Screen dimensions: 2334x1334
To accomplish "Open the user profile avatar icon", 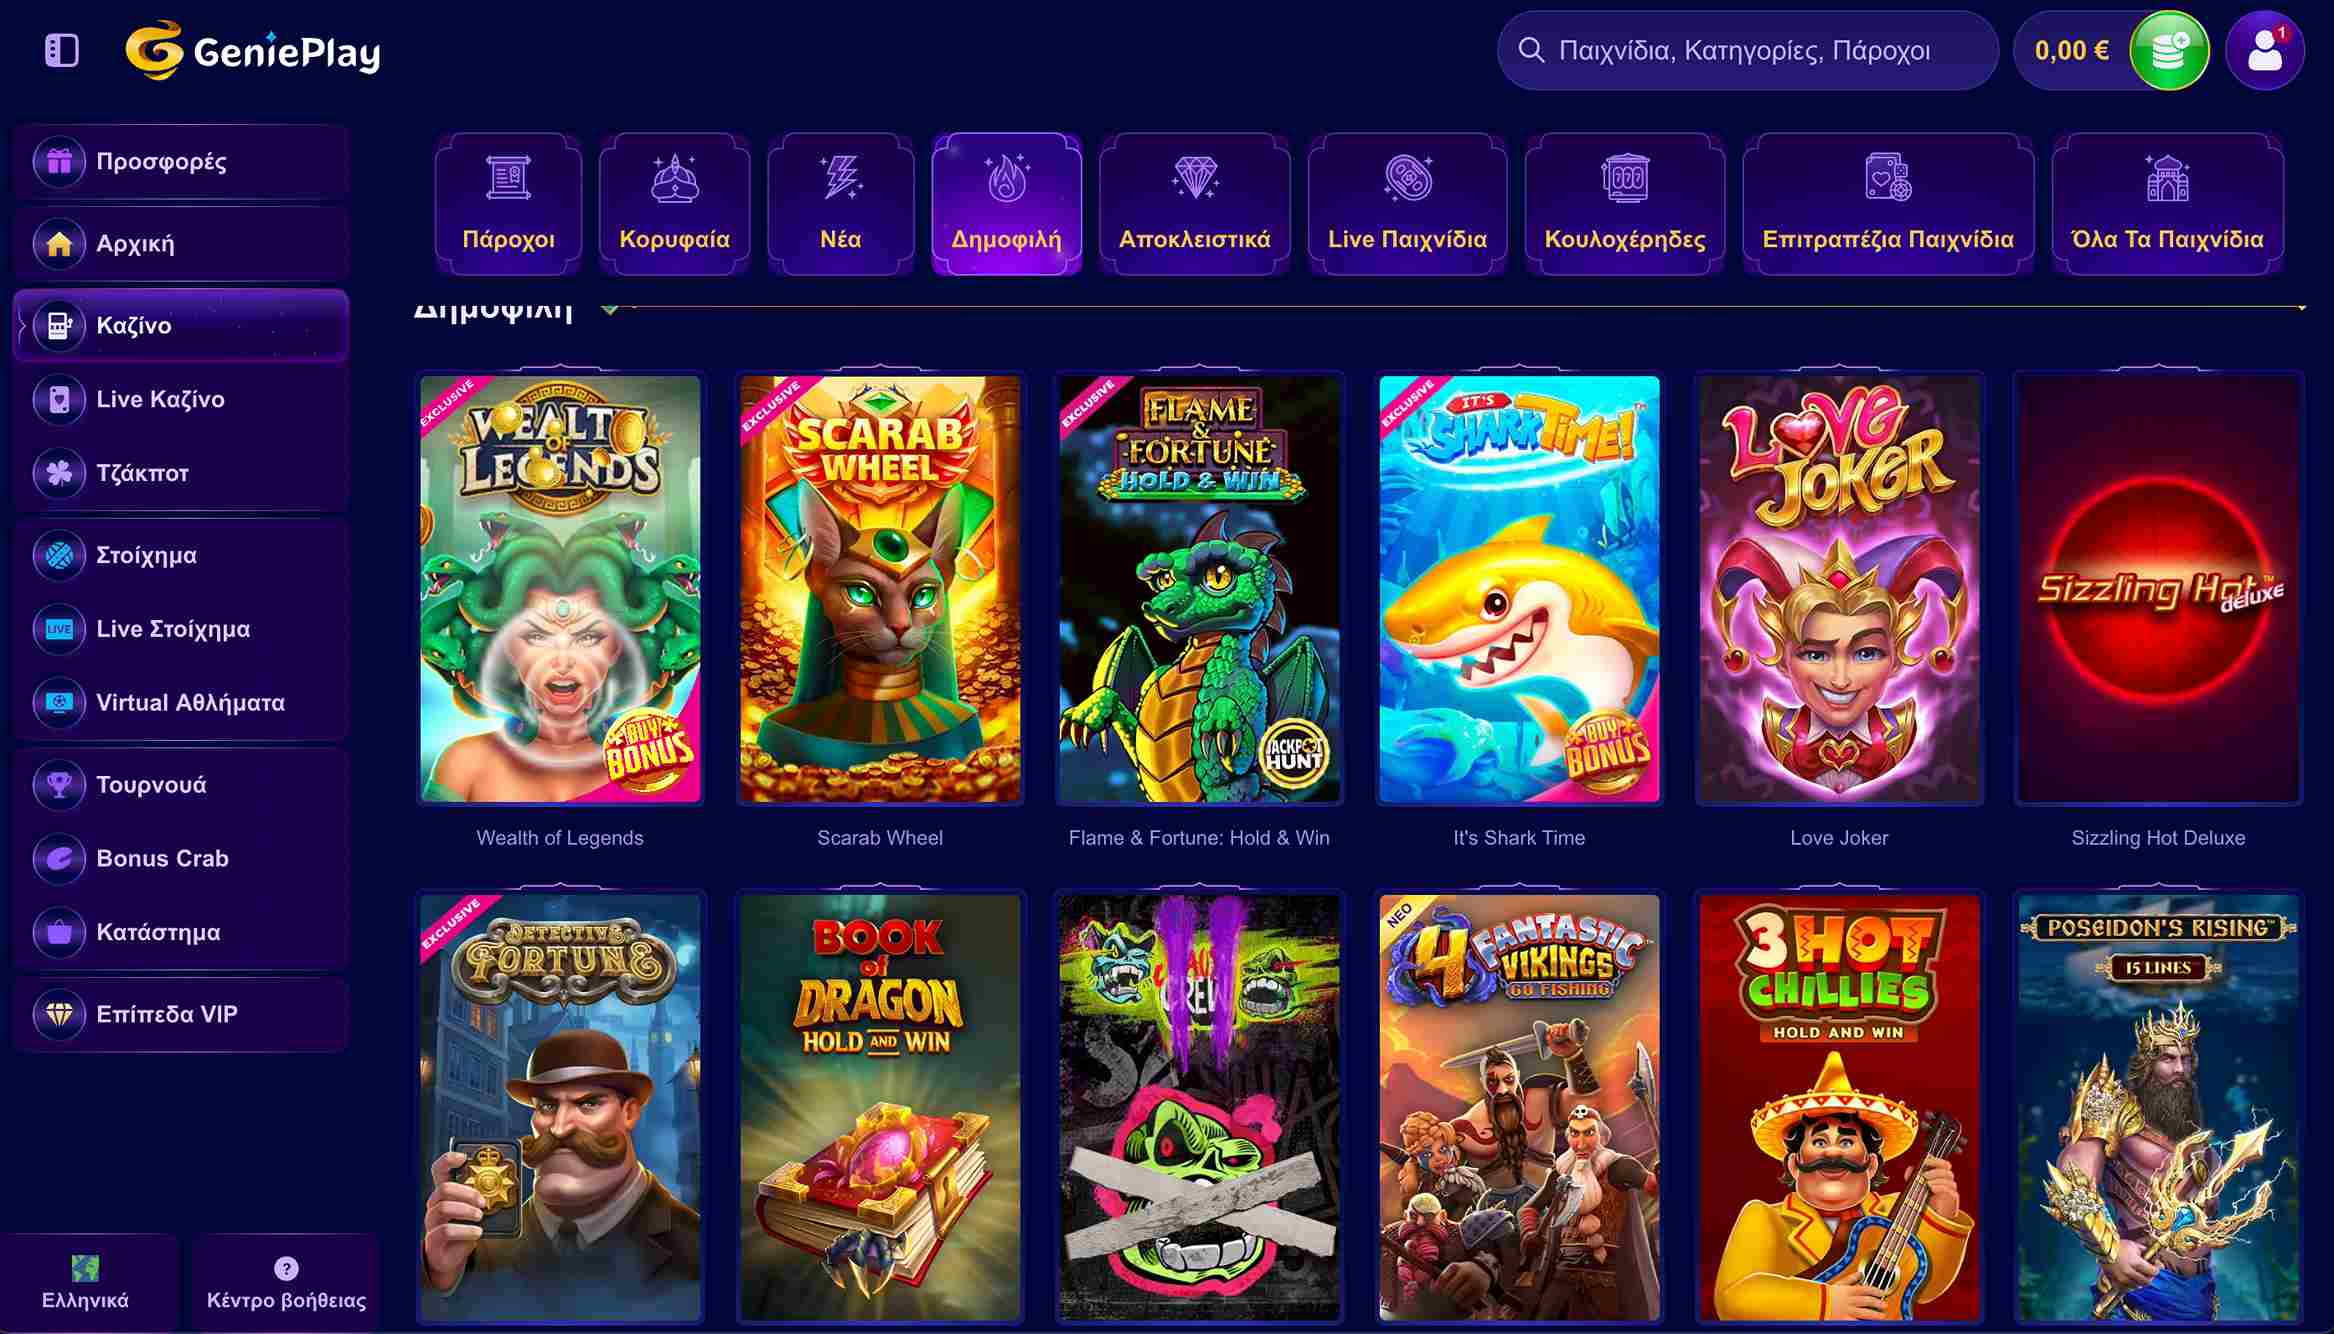I will 2265,51.
